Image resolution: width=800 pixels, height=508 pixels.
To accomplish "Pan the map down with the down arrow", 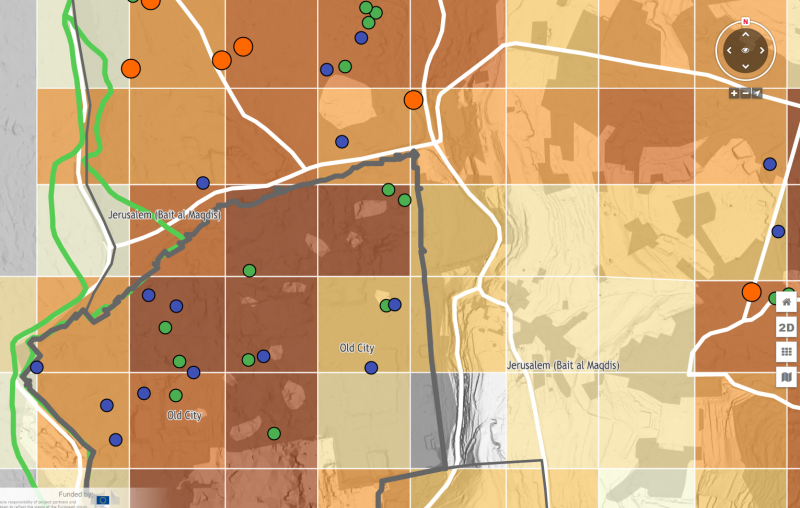I will [x=745, y=66].
